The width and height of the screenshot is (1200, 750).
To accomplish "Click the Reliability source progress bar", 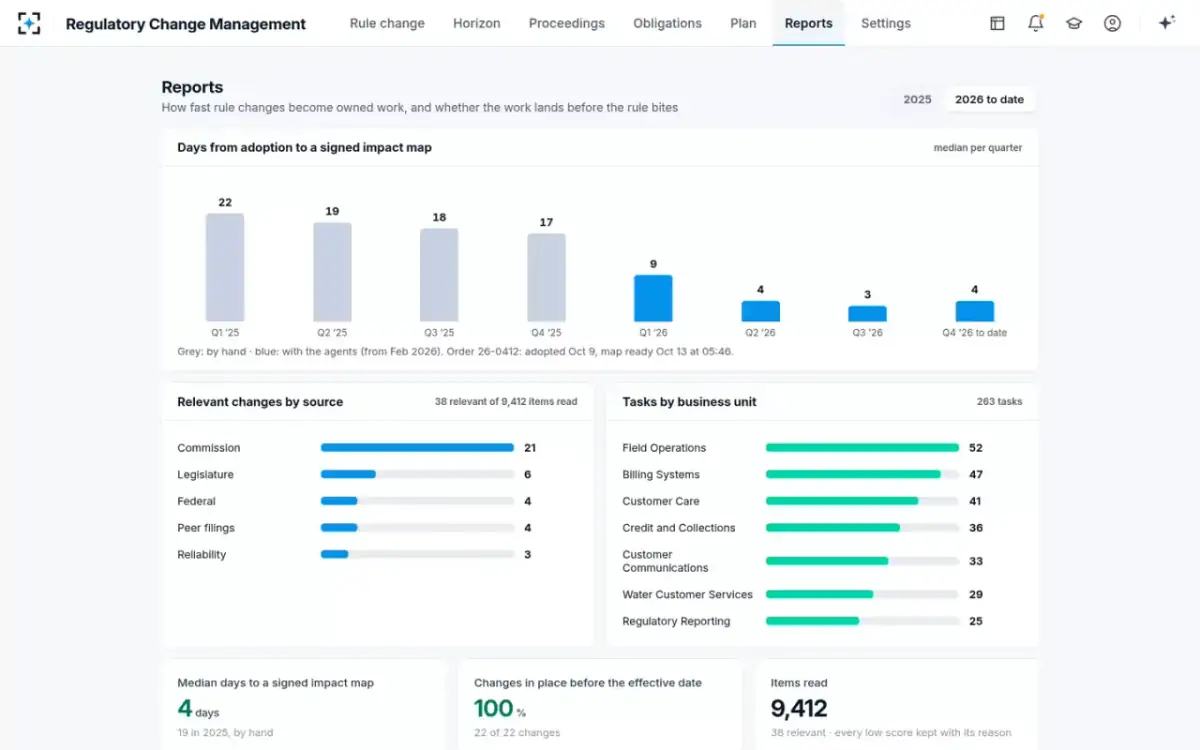I will (417, 555).
